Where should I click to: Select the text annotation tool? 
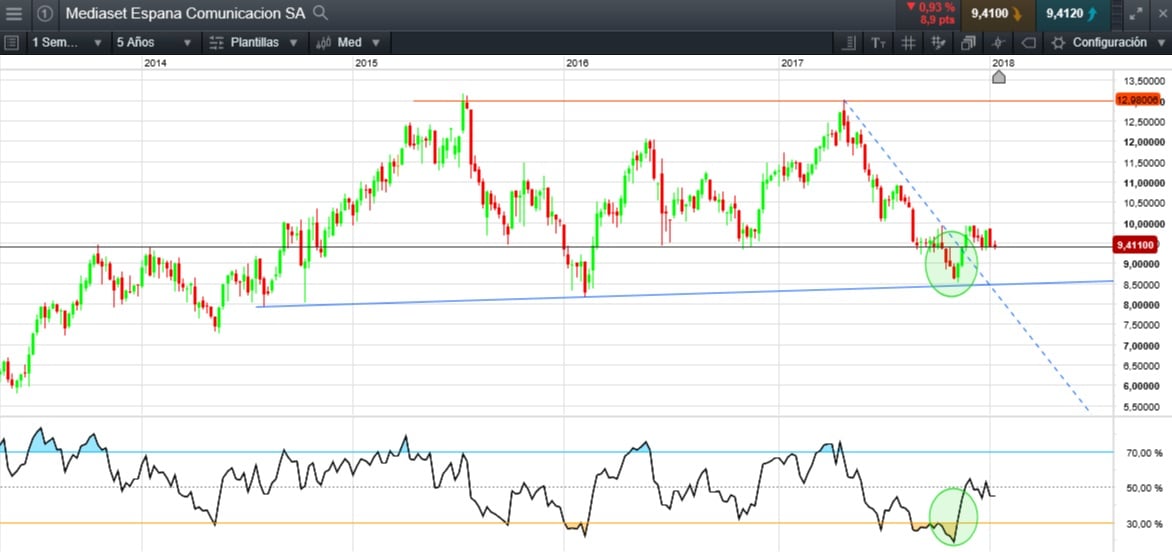[x=878, y=43]
